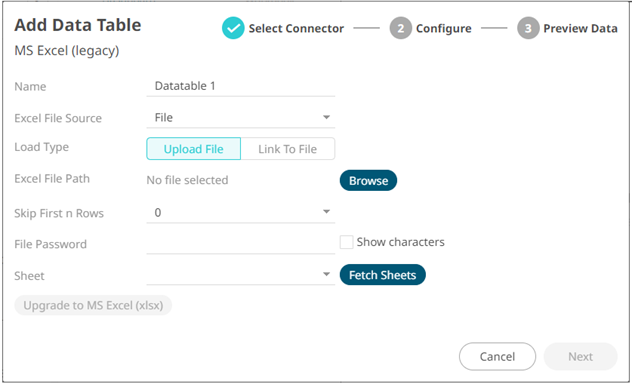Open the Excel File Source dropdown arrow
This screenshot has height=384, width=632.
pos(326,117)
